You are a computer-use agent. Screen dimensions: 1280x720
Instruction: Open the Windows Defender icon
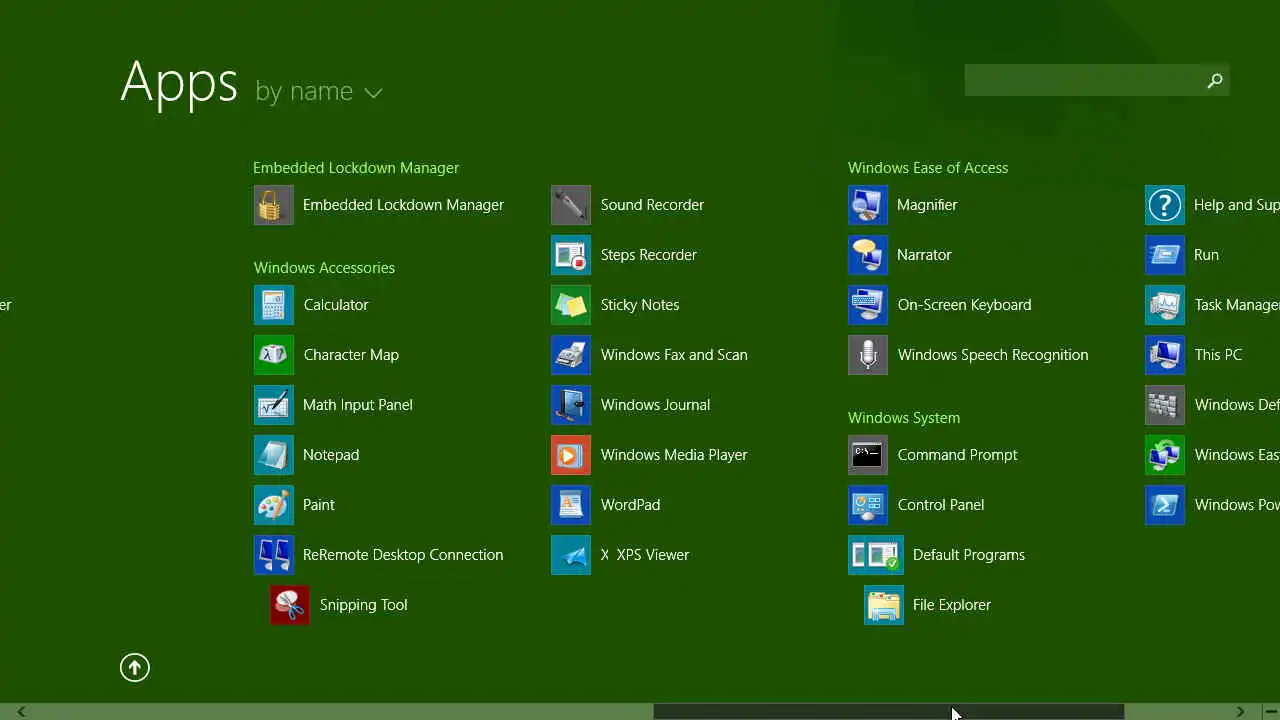click(1165, 405)
